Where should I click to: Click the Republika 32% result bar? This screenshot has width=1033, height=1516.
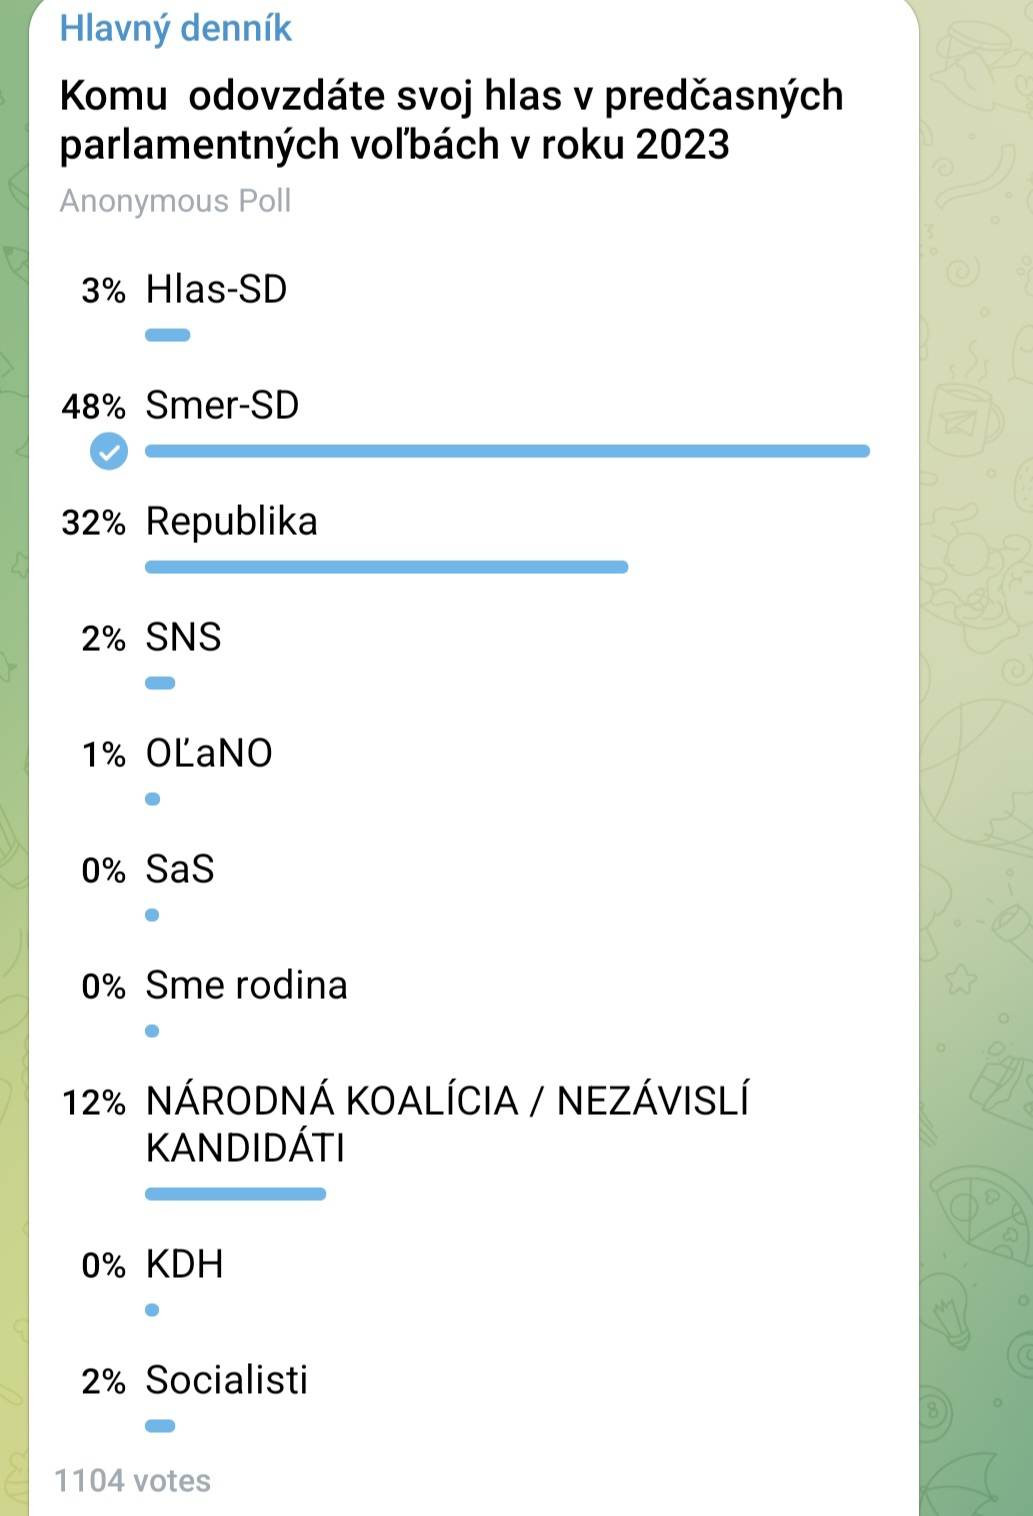387,567
